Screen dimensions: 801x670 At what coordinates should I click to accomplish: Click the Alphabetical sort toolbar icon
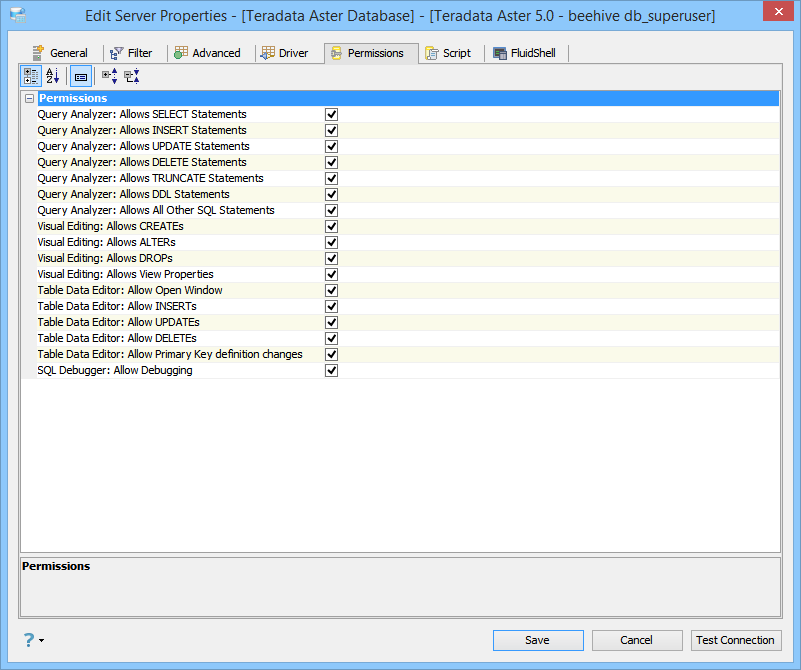[x=53, y=77]
